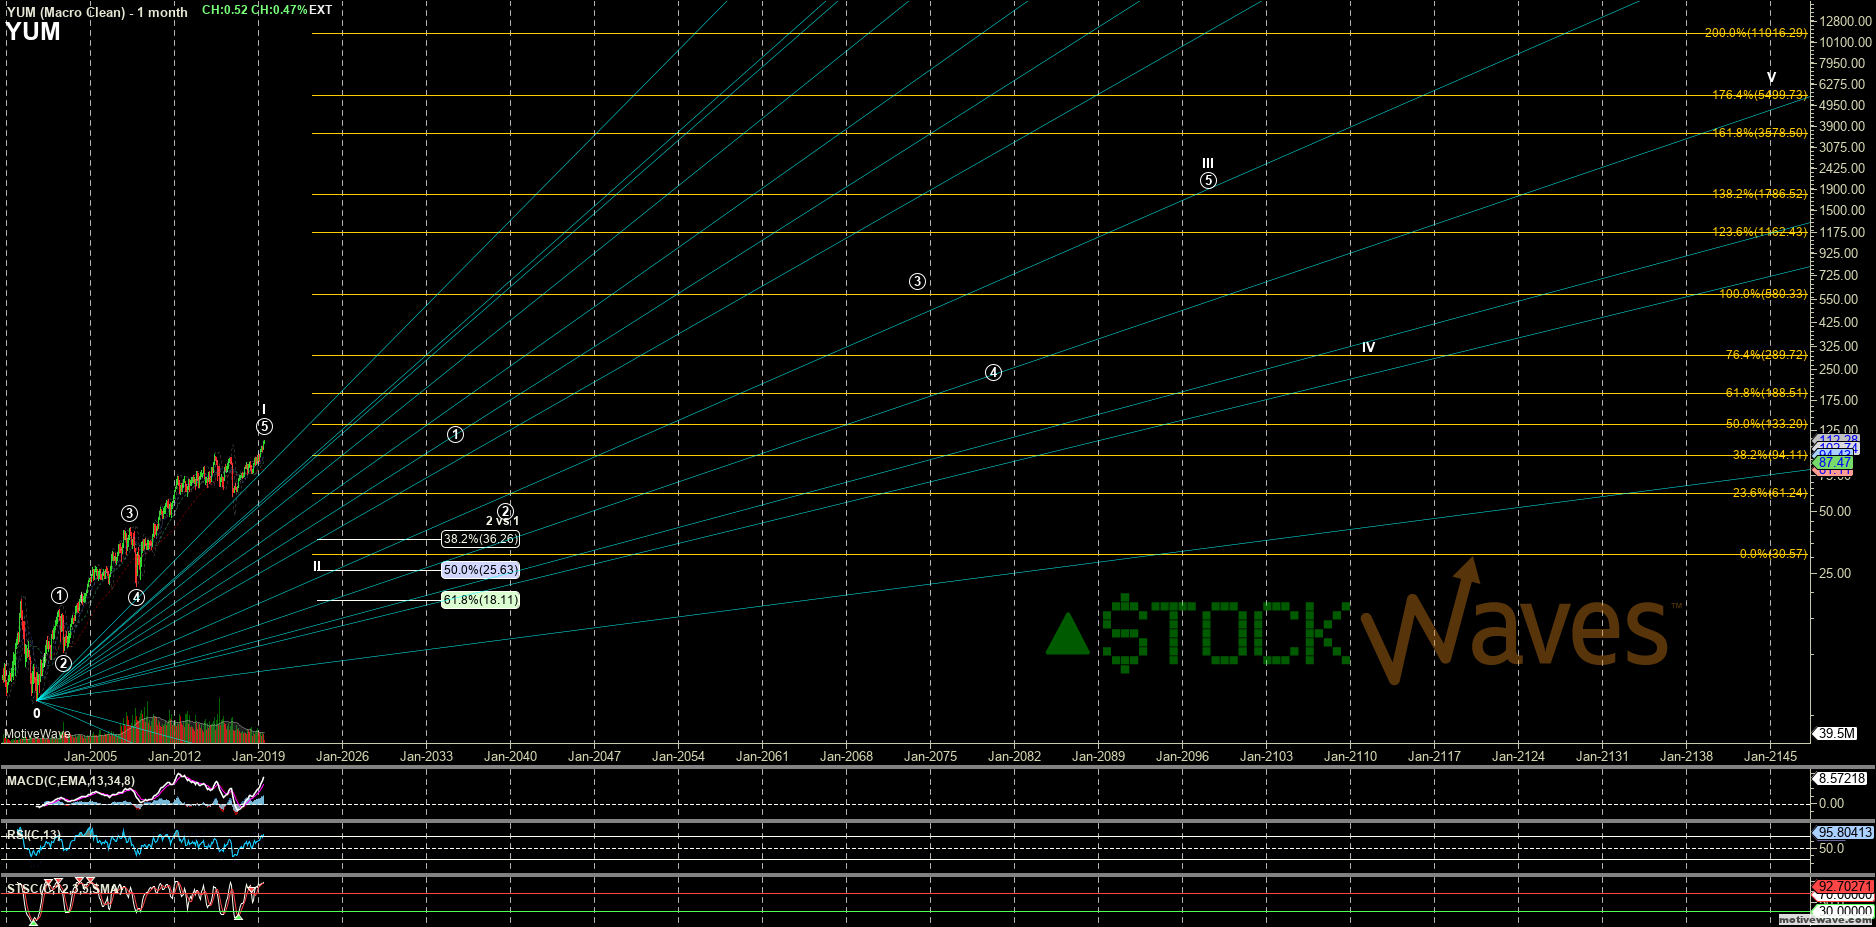The width and height of the screenshot is (1876, 927).
Task: Select the circled 2 marker above '2 vs 1'
Action: tap(505, 511)
